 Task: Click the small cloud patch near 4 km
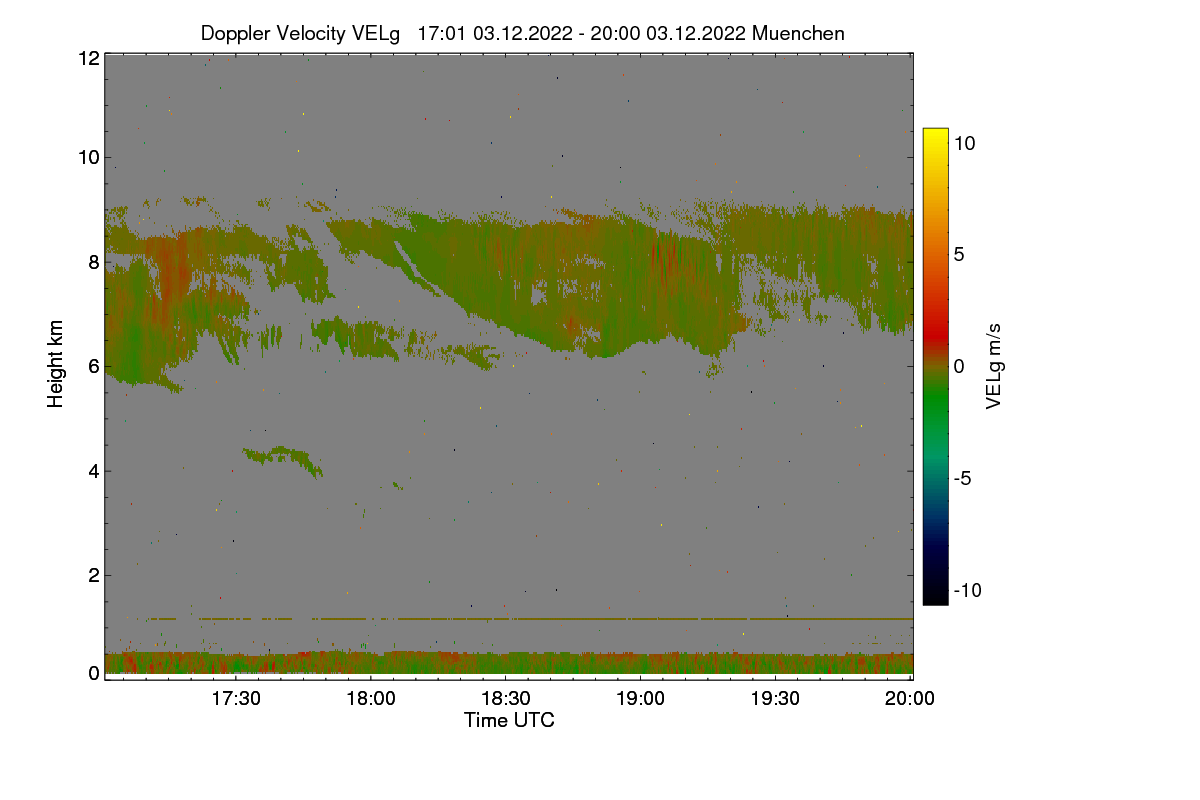point(283,459)
